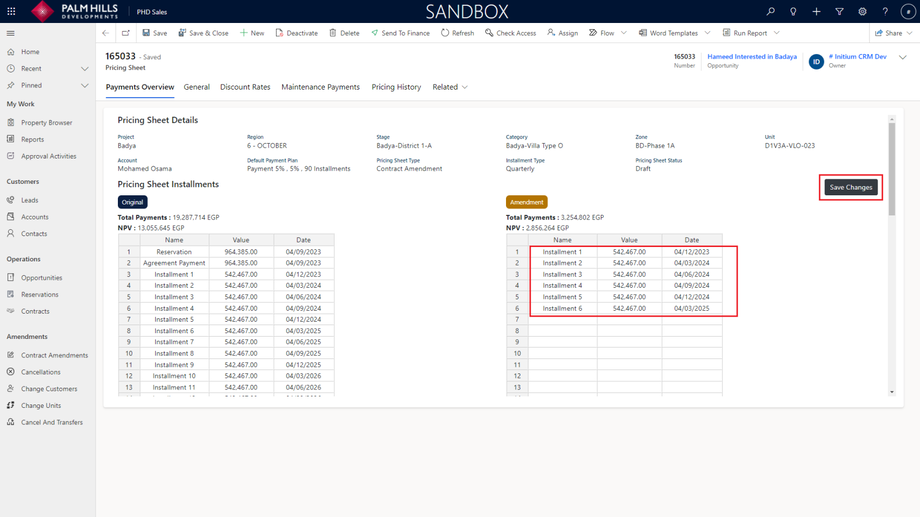Open the Maintenance Payments tab
The height and width of the screenshot is (517, 920).
[320, 87]
